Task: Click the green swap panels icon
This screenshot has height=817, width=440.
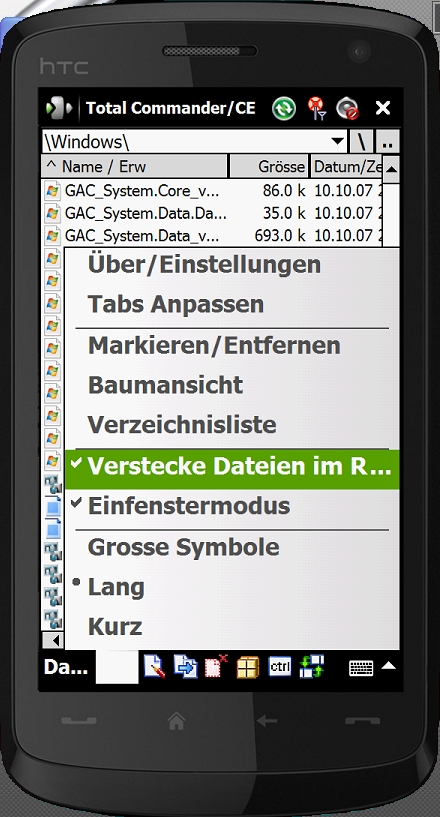Action: [x=312, y=667]
